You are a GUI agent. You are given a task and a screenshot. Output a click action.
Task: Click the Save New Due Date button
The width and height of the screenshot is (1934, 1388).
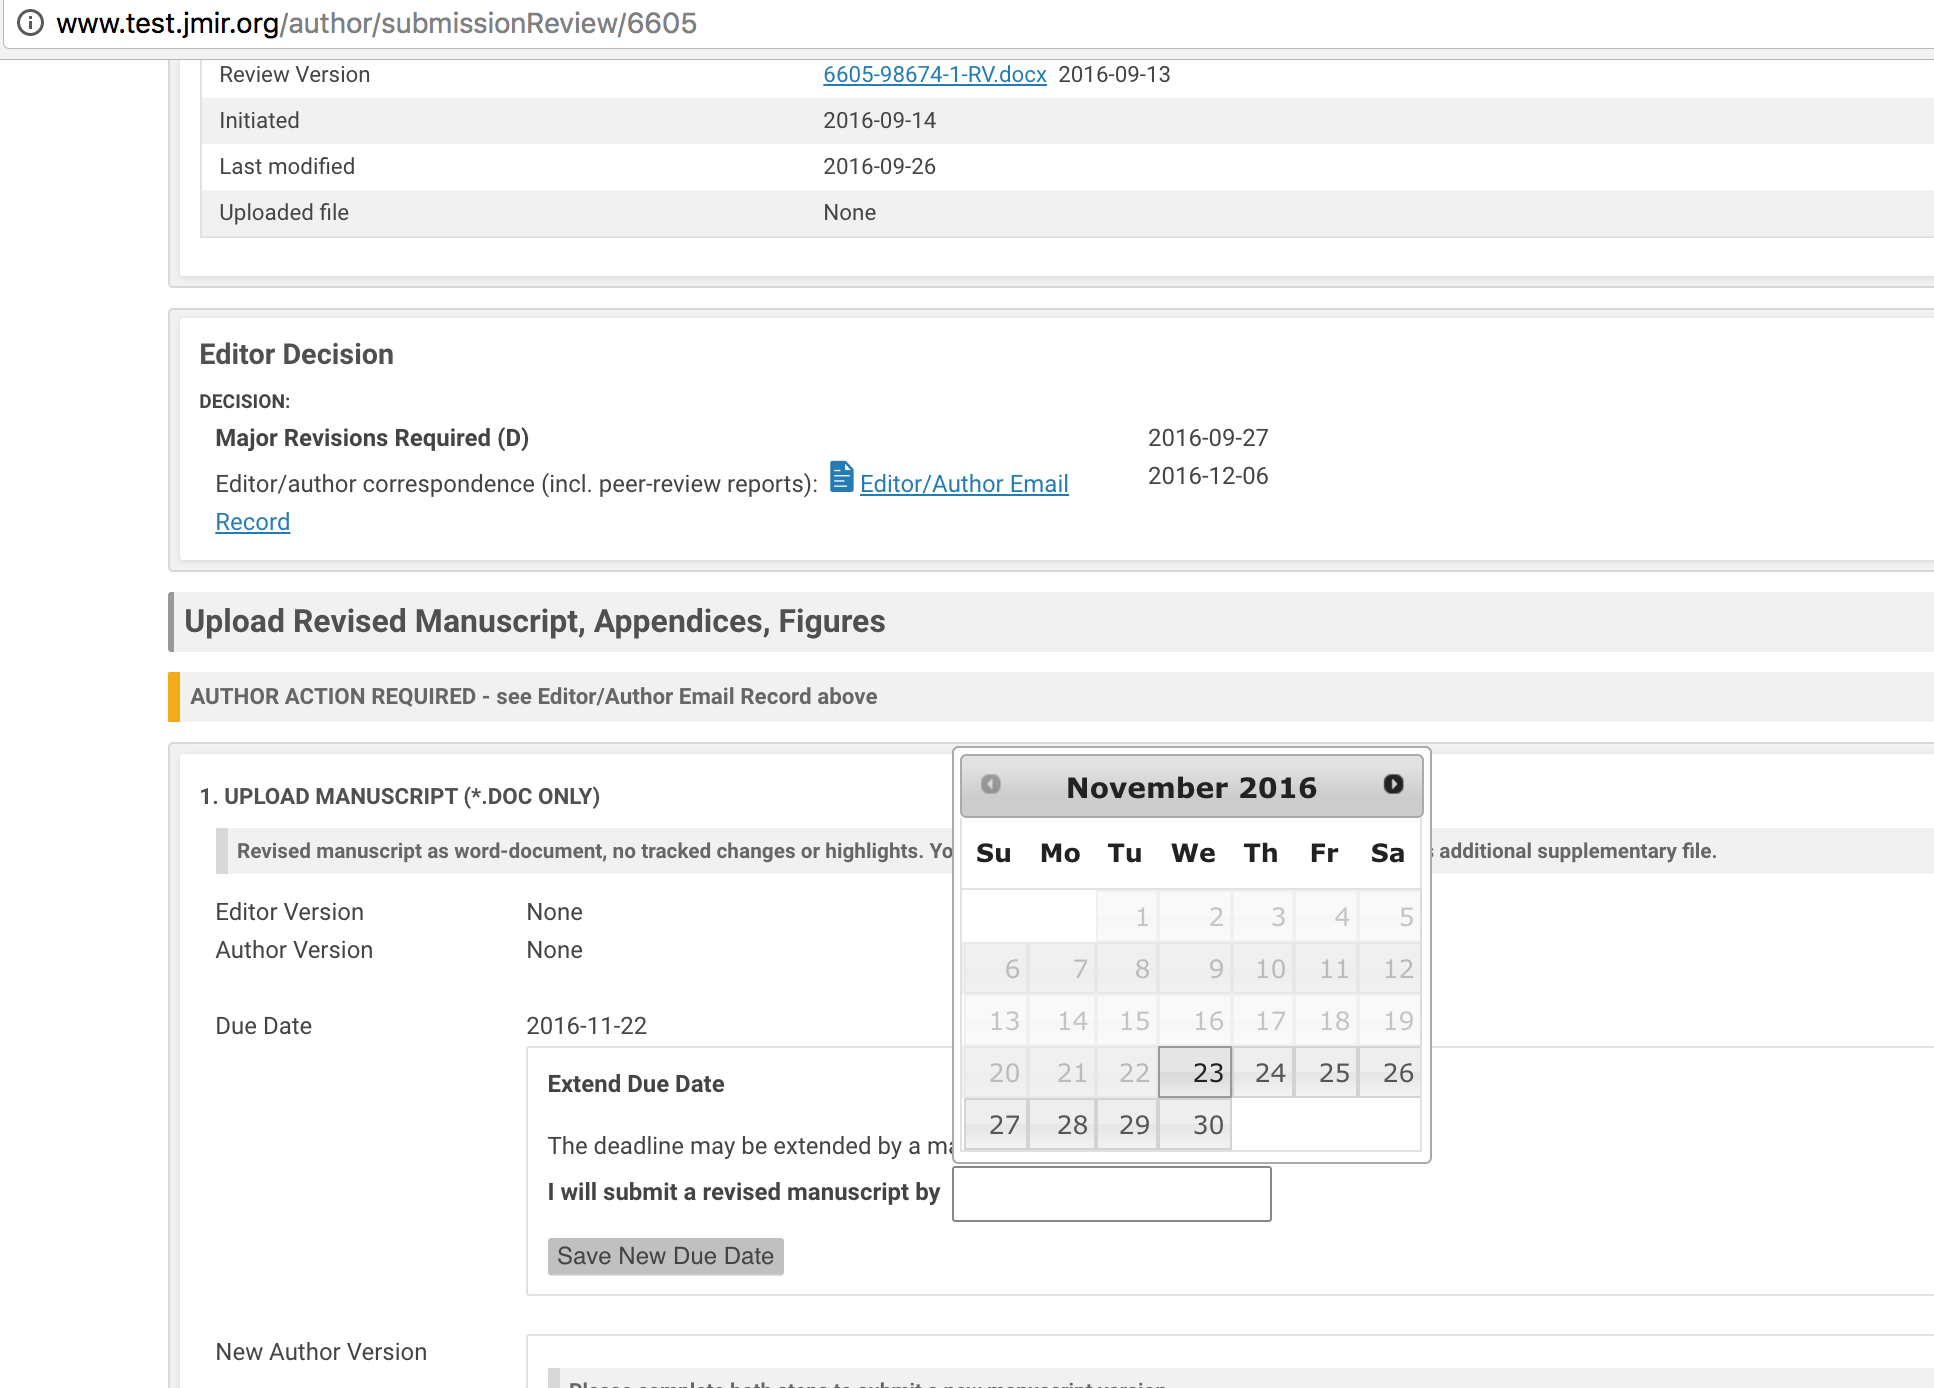point(665,1256)
